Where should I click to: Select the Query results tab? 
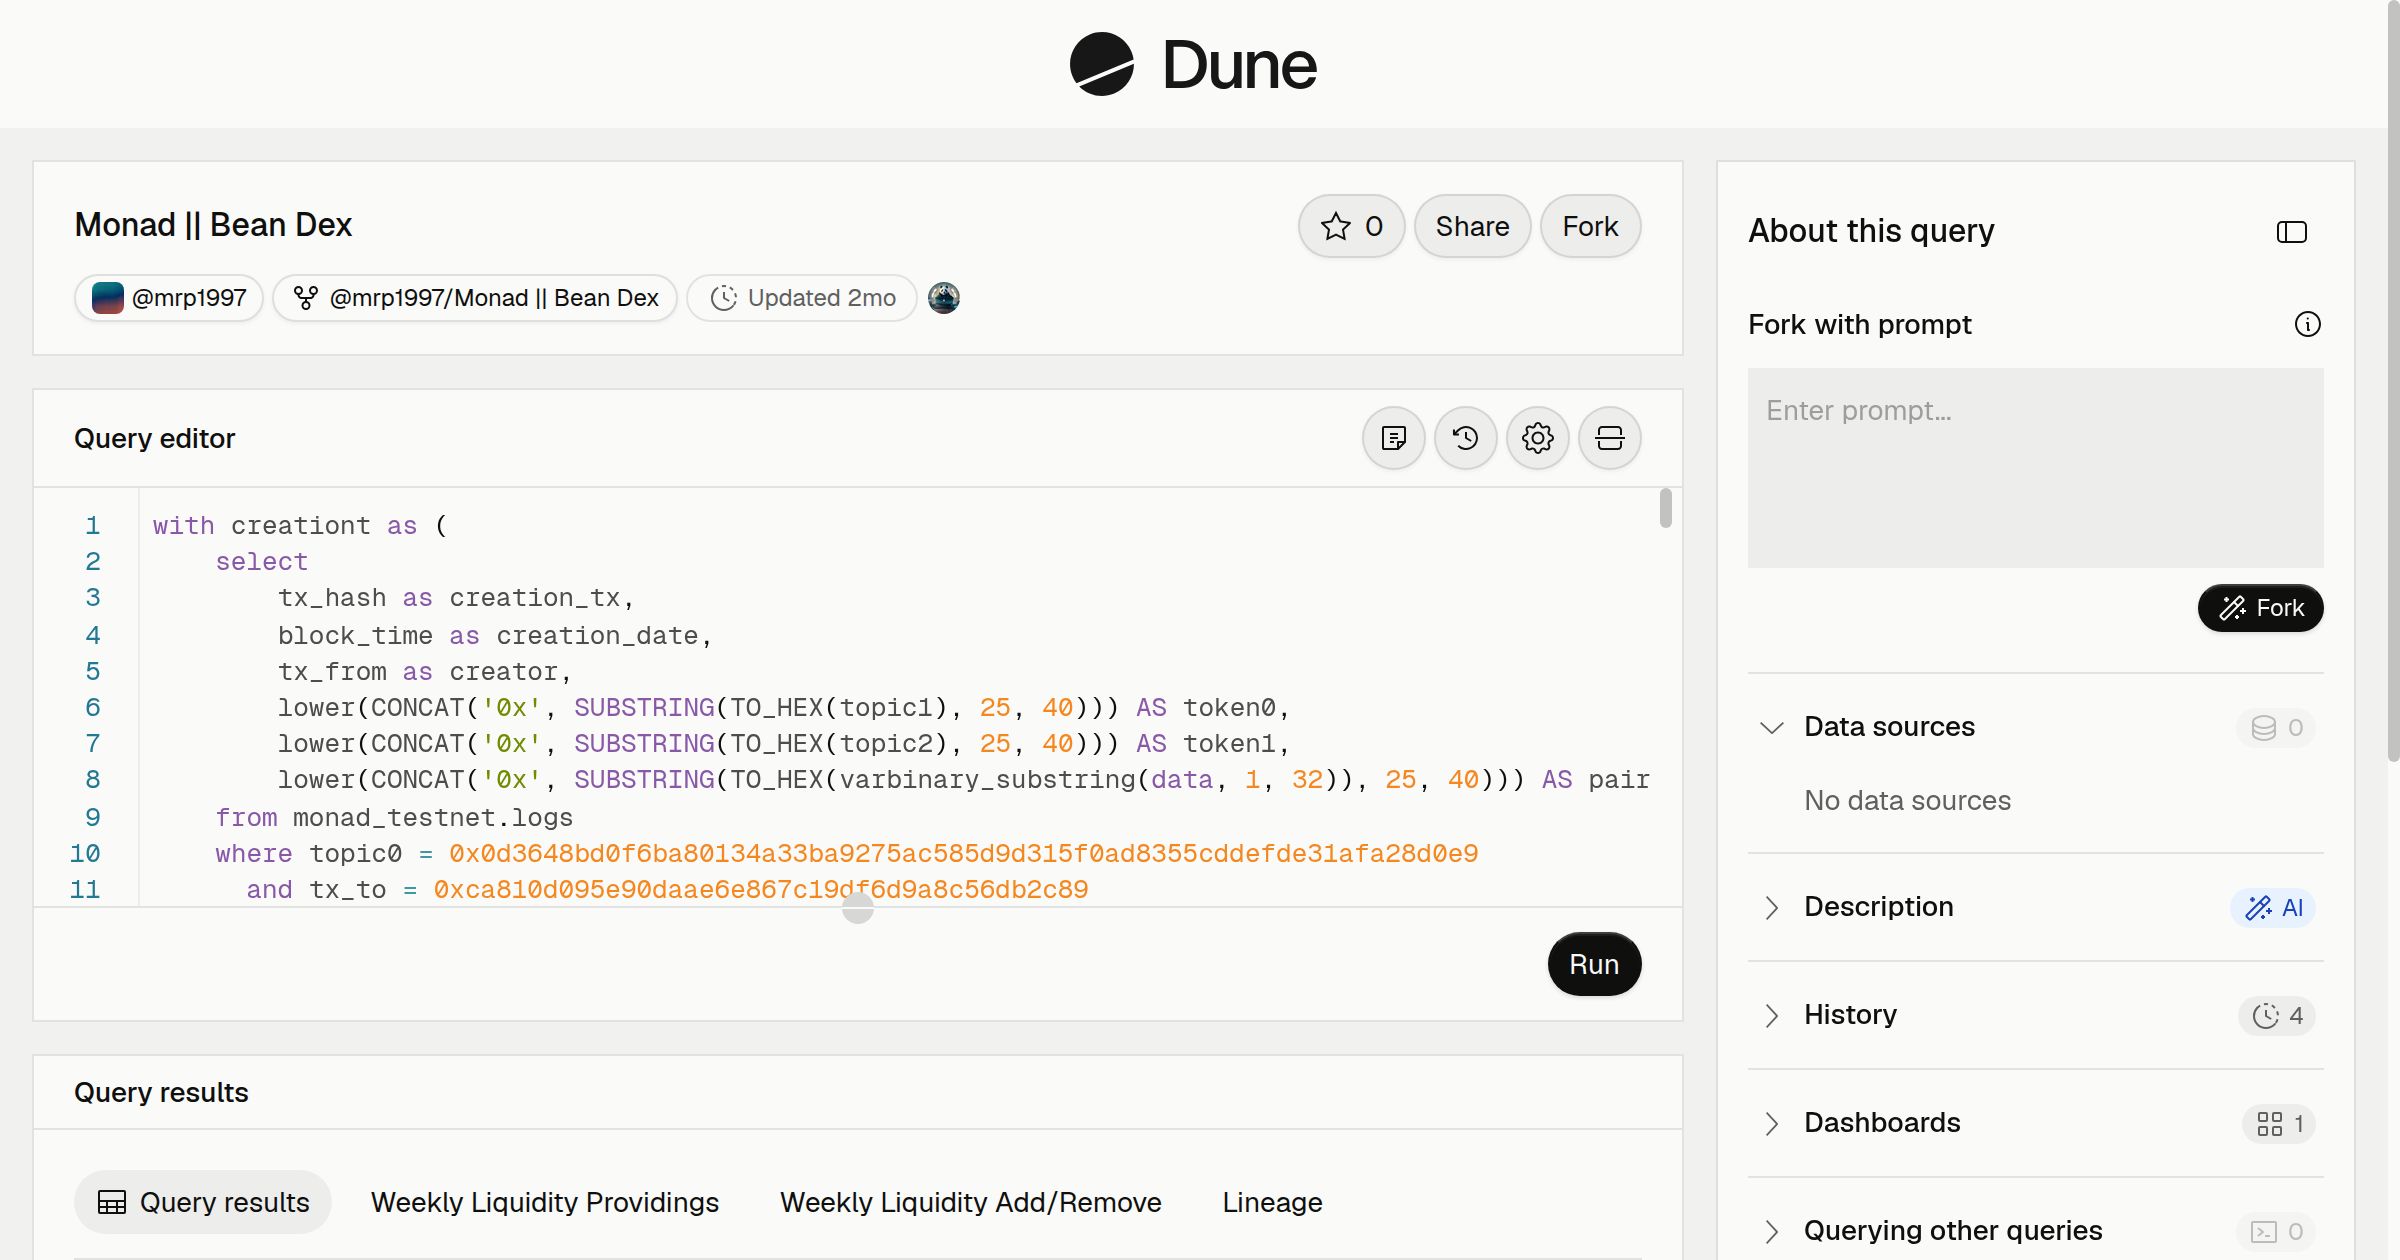pos(203,1202)
